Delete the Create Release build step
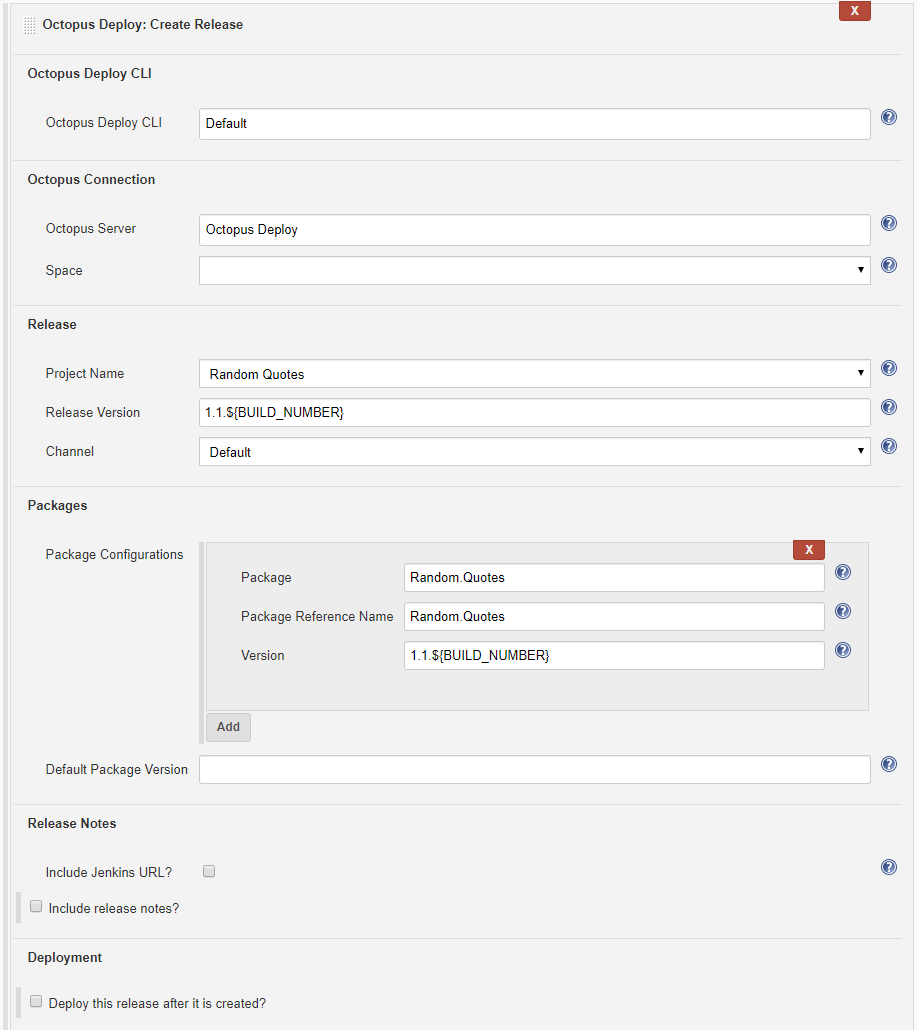The width and height of the screenshot is (917, 1030). click(x=854, y=11)
